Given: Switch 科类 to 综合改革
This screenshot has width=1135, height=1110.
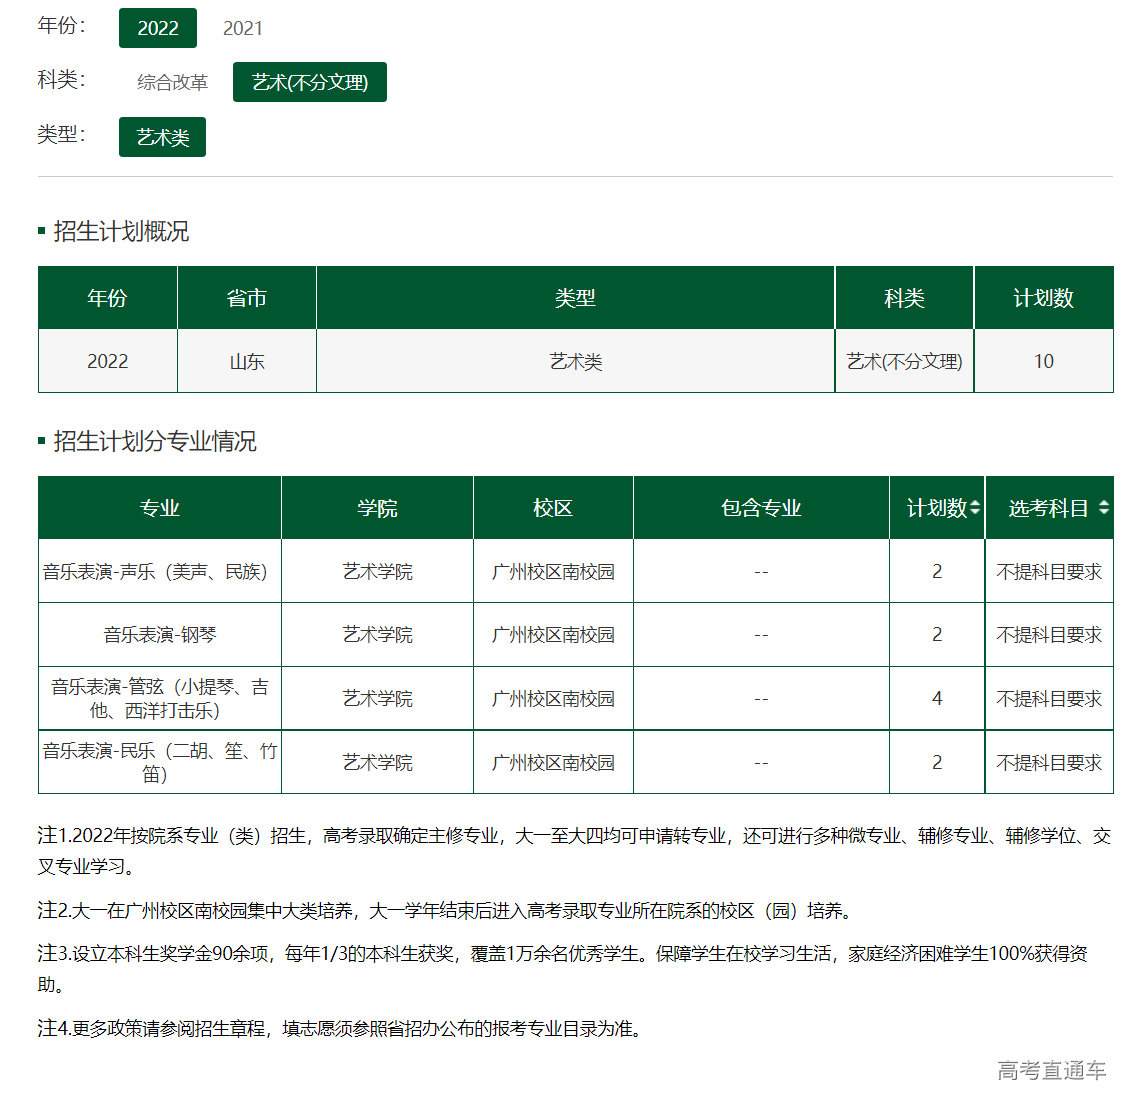Looking at the screenshot, I should click(171, 82).
